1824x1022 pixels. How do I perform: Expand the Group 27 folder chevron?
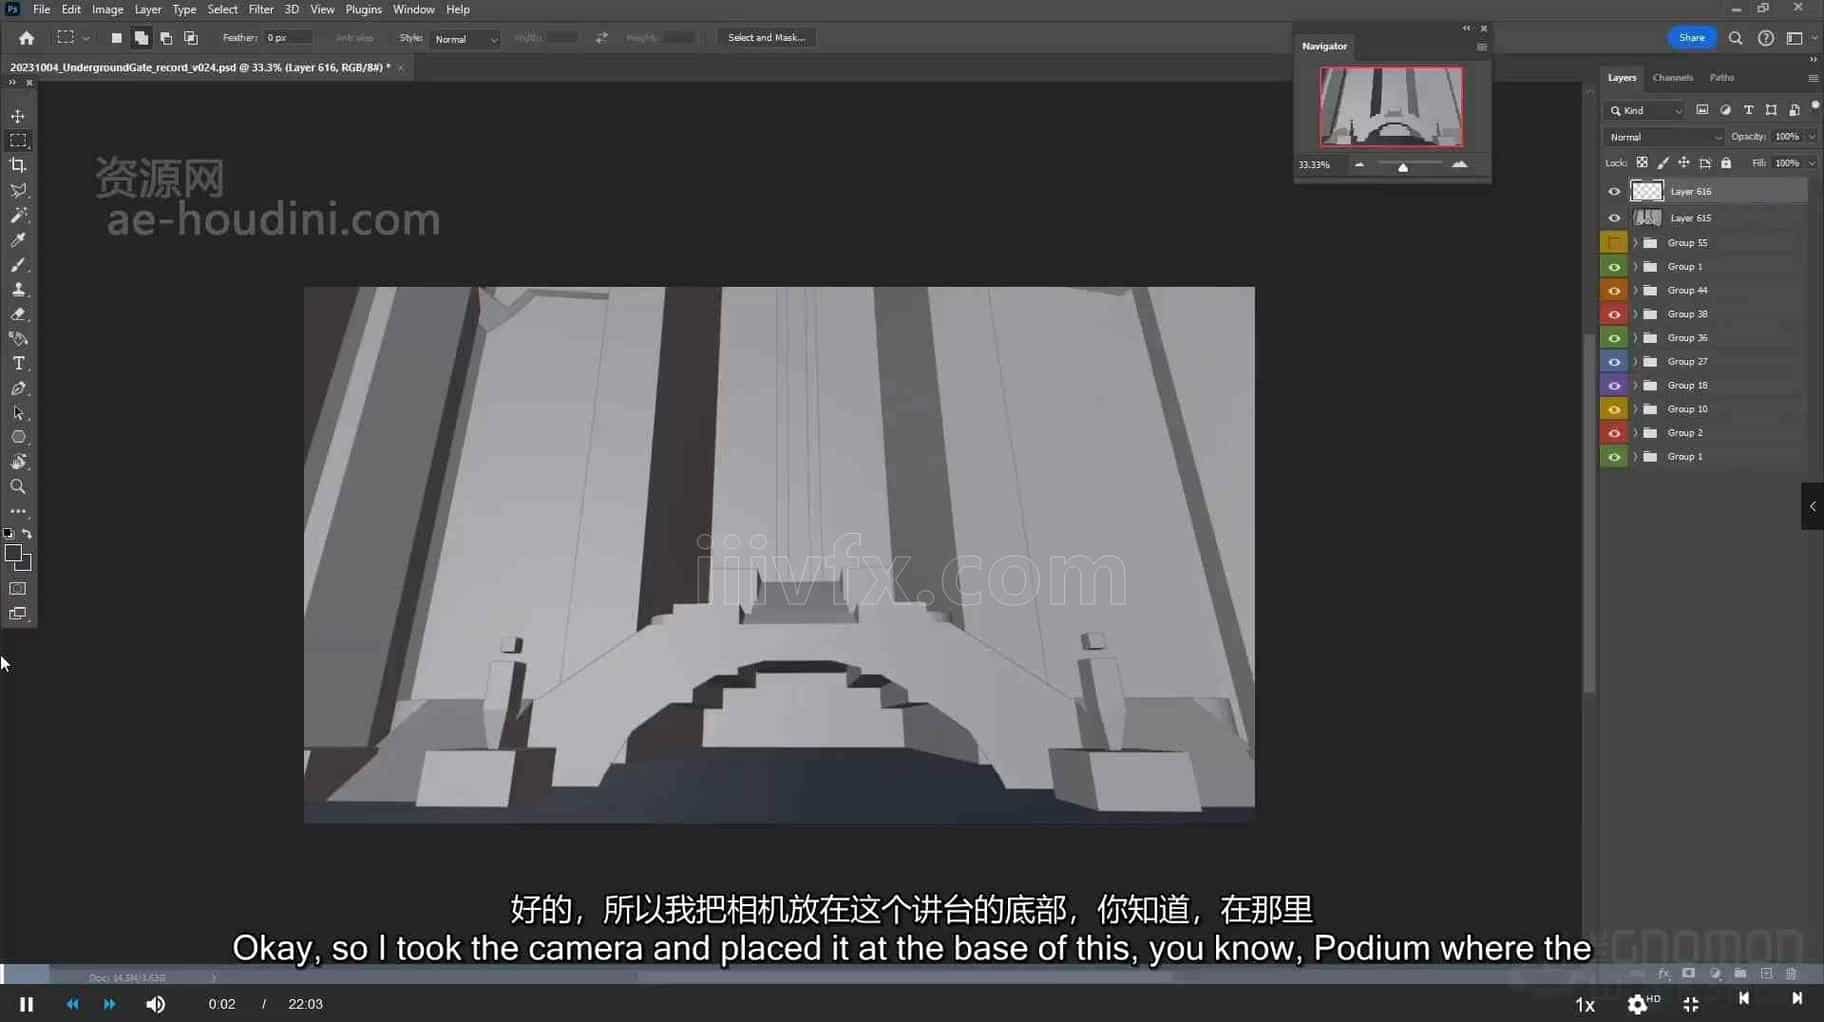tap(1636, 362)
